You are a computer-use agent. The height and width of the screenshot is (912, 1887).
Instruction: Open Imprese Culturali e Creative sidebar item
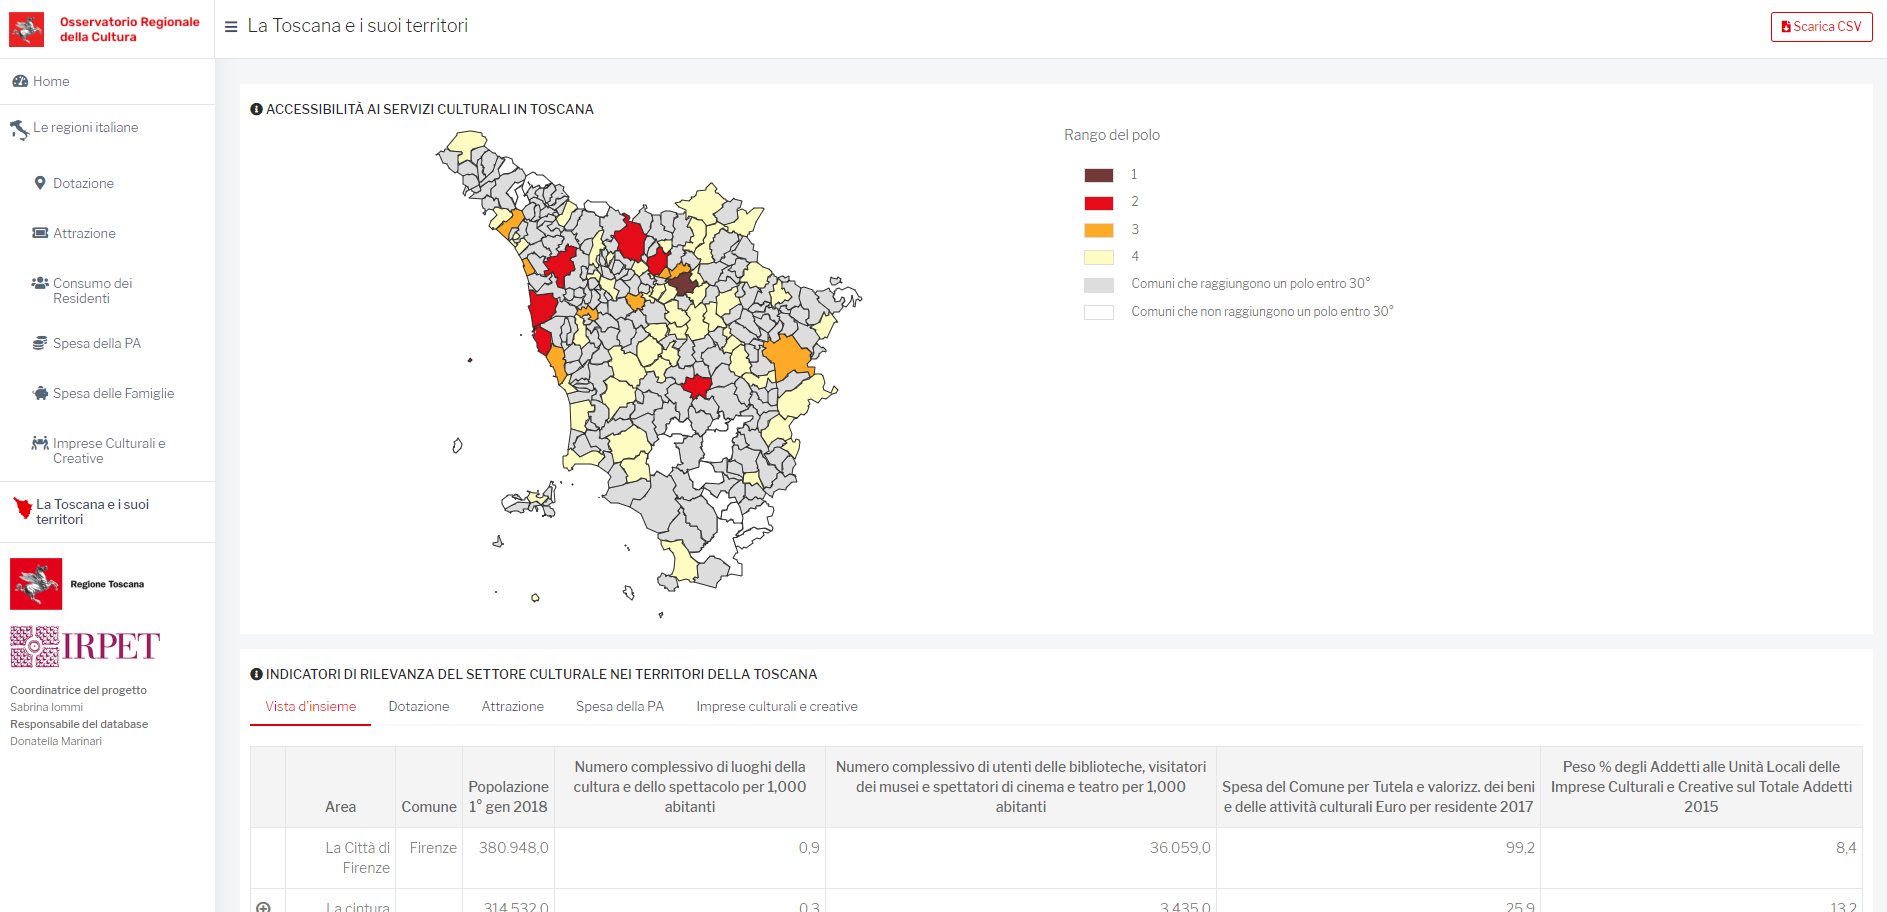109,451
